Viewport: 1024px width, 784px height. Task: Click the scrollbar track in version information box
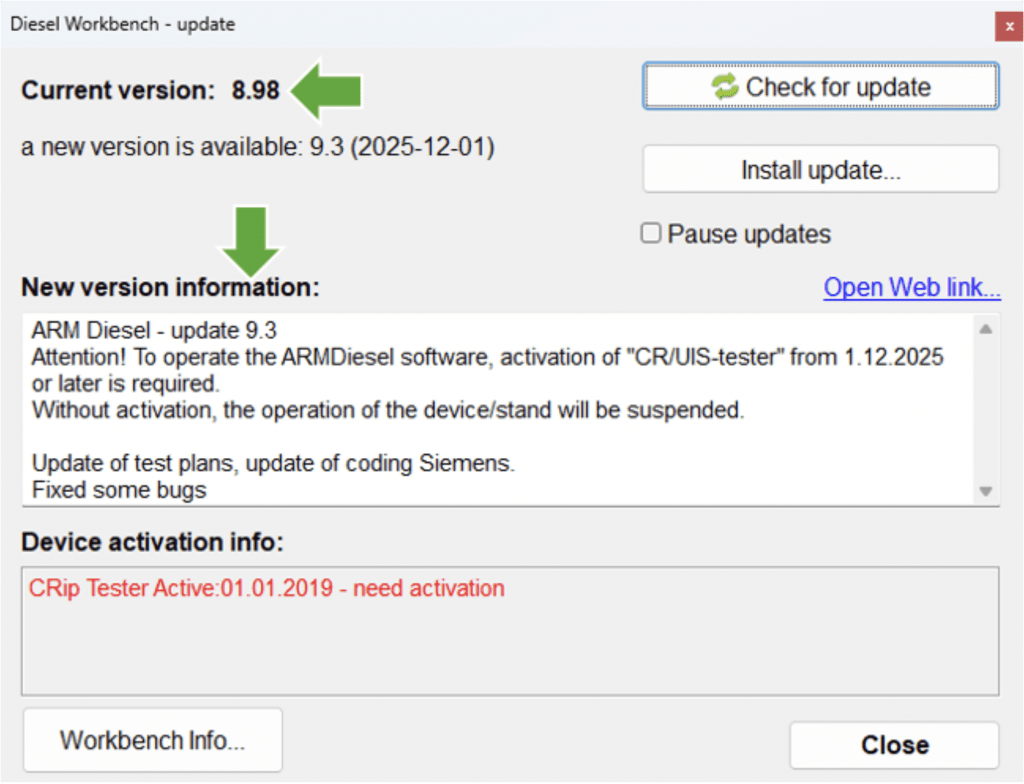pyautogui.click(x=985, y=410)
